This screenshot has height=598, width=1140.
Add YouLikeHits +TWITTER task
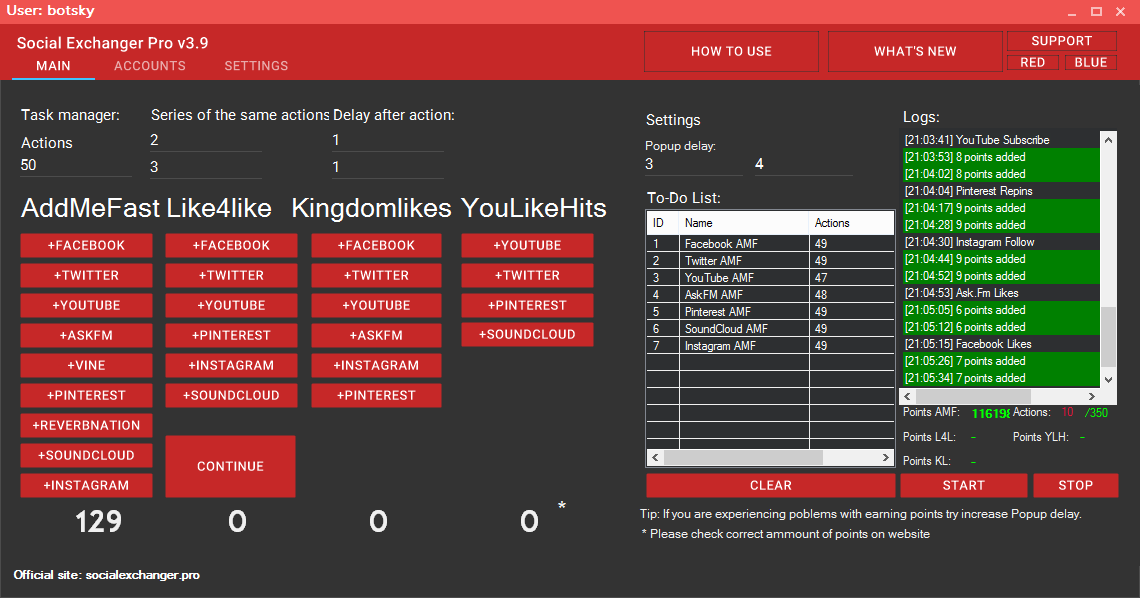tap(527, 275)
